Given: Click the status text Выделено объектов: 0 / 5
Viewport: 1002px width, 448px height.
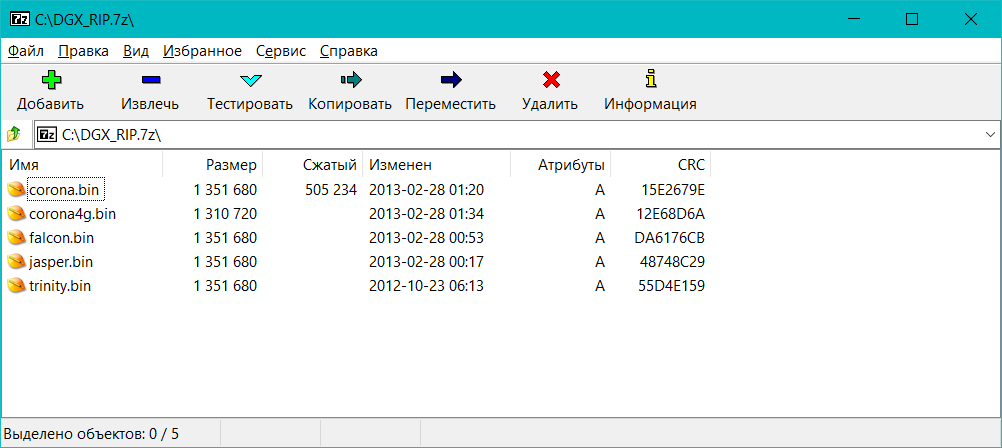Looking at the screenshot, I should point(92,435).
